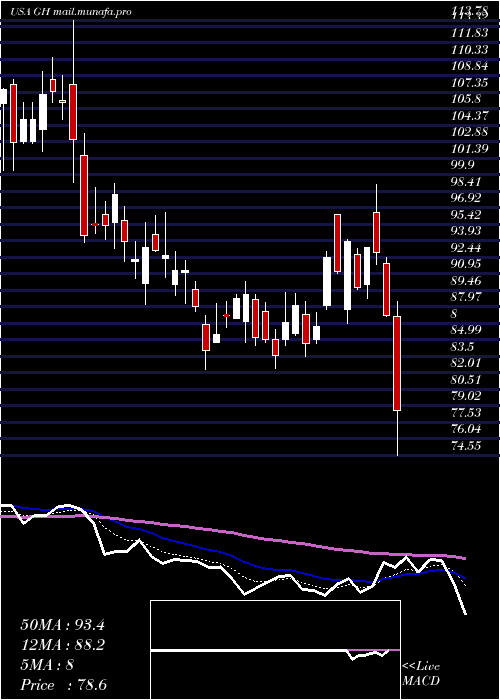The image size is (500, 700).
Task: Click the 87.97 price axis label
Action: [x=466, y=297]
